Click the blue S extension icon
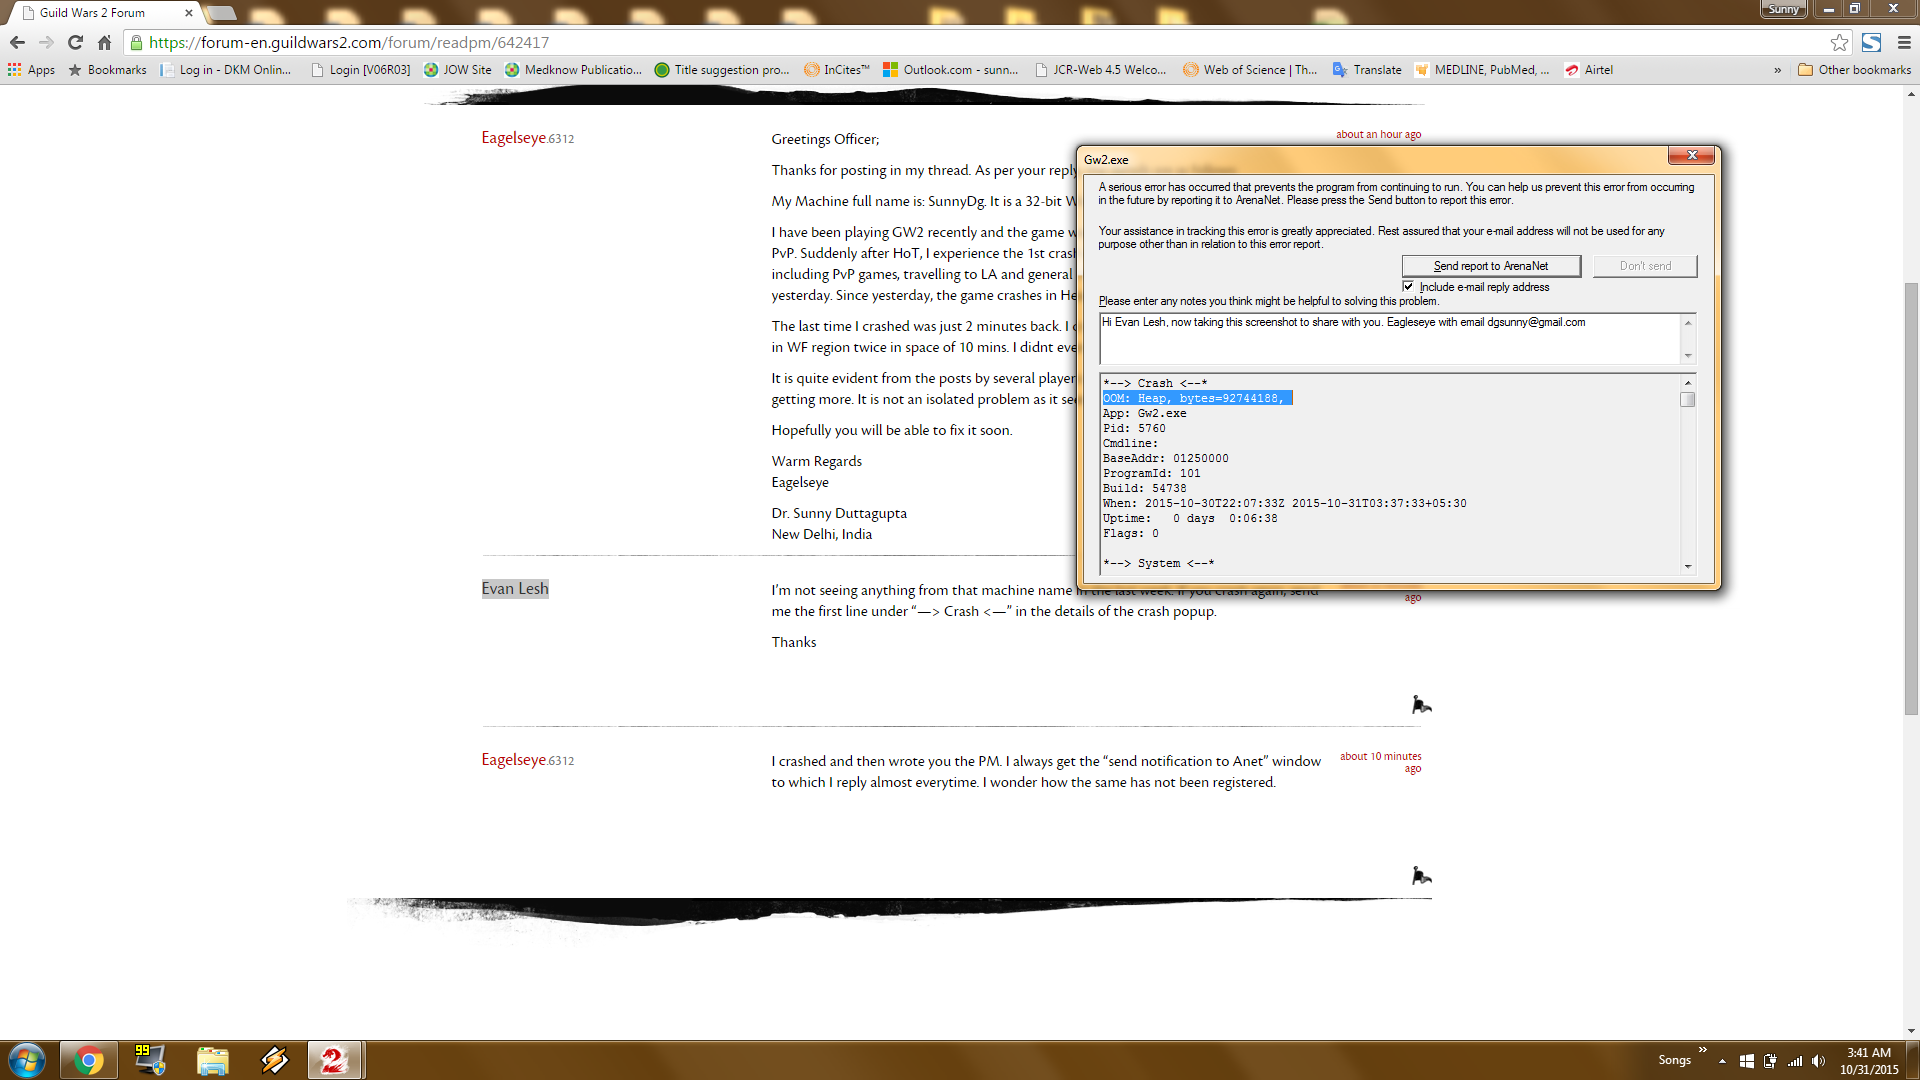The height and width of the screenshot is (1080, 1920). [x=1871, y=42]
